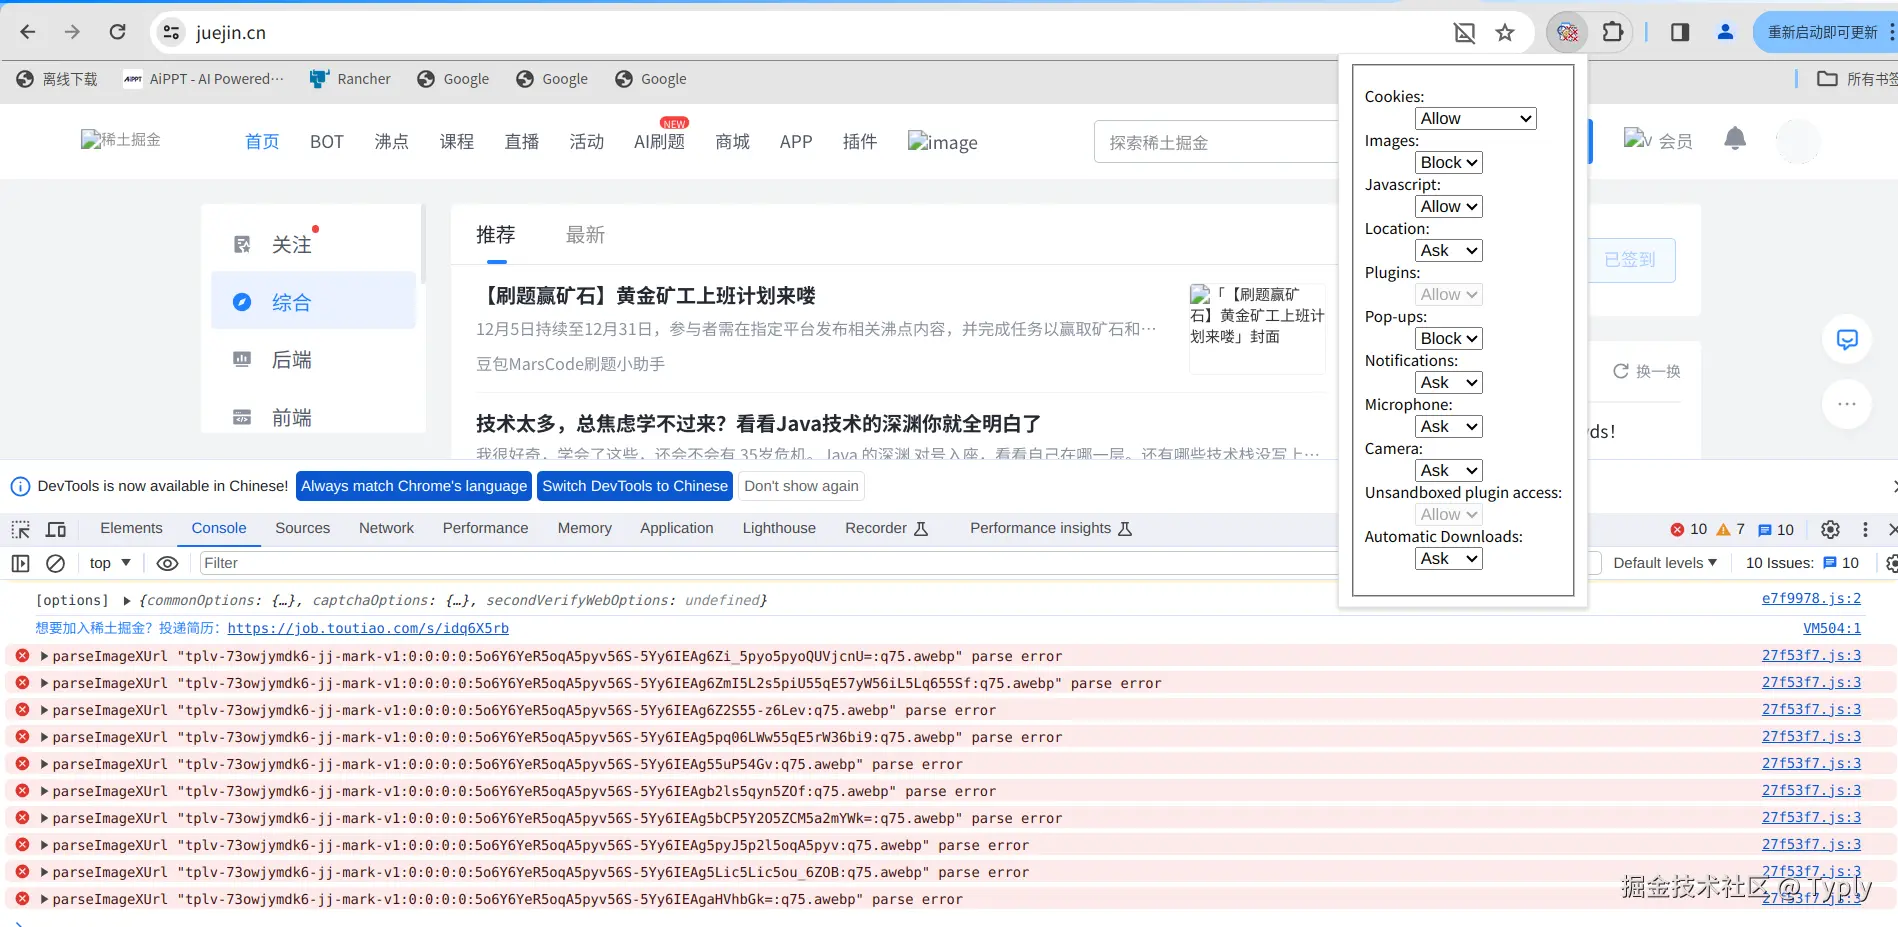The image size is (1898, 927).
Task: Reload the current page
Action: (117, 31)
